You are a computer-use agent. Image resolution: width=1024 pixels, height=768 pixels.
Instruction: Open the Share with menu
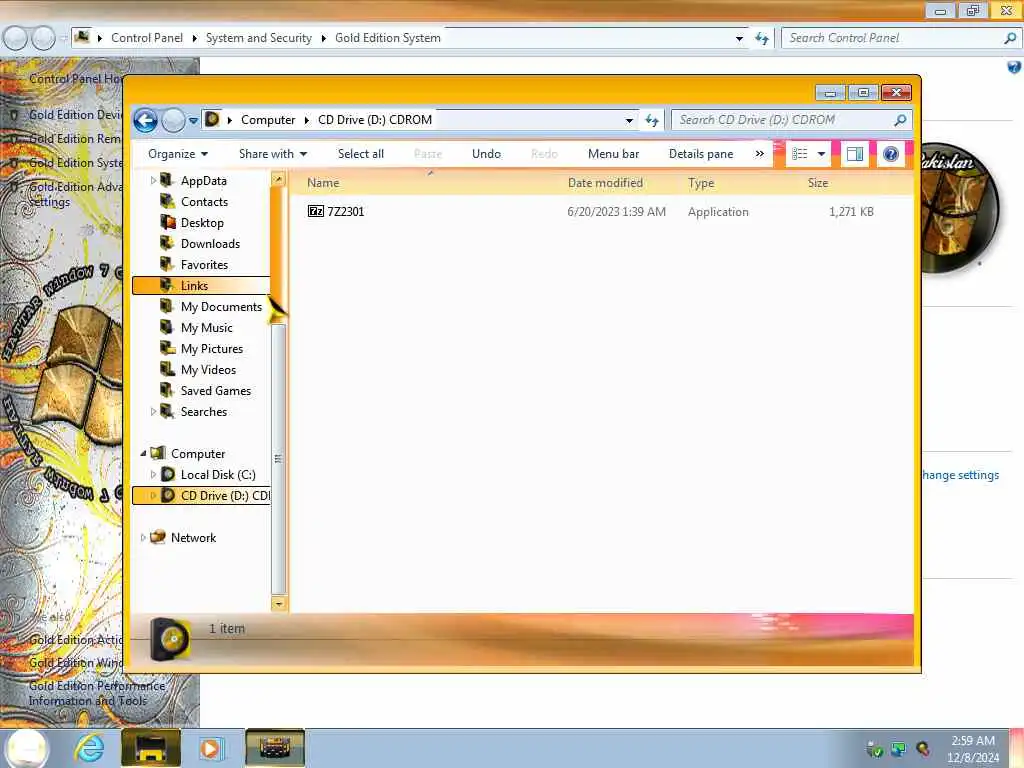pyautogui.click(x=272, y=154)
